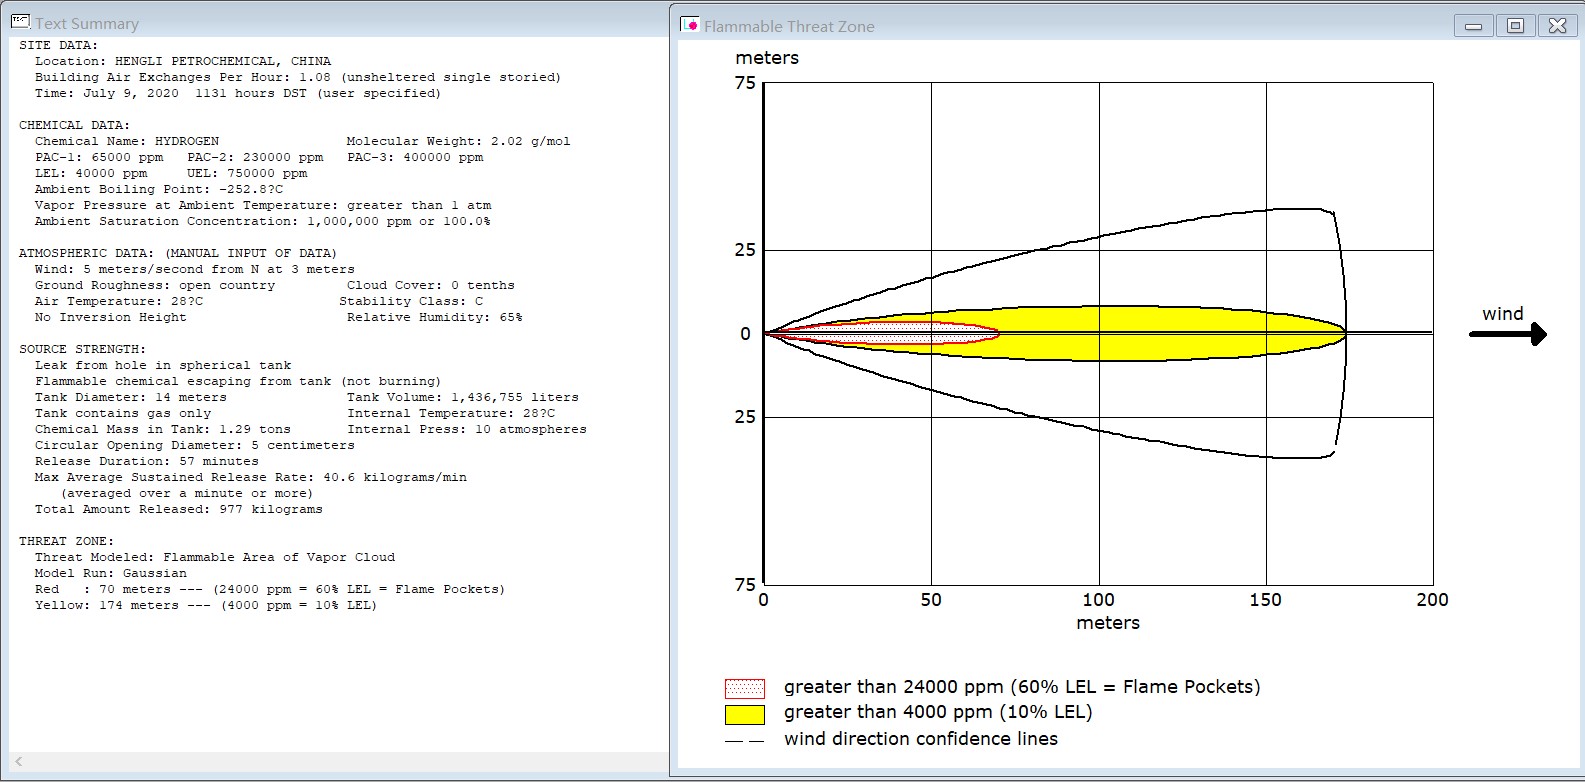Image resolution: width=1585 pixels, height=782 pixels.
Task: Click the 'Ambient Saturation Concentration' line
Action: pos(263,221)
